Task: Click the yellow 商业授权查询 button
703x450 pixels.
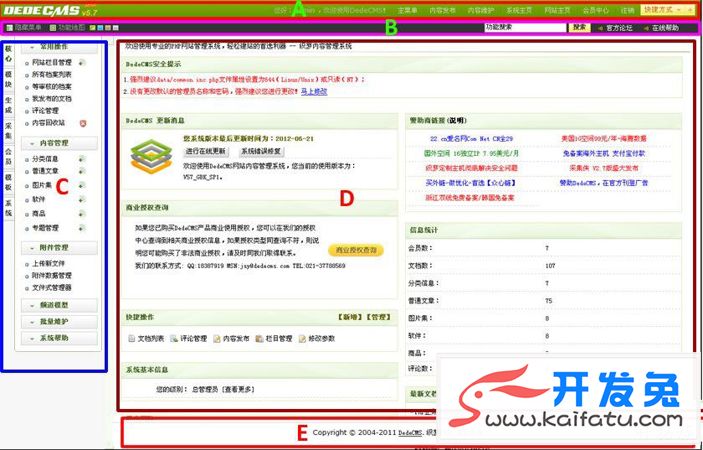Action: point(356,250)
